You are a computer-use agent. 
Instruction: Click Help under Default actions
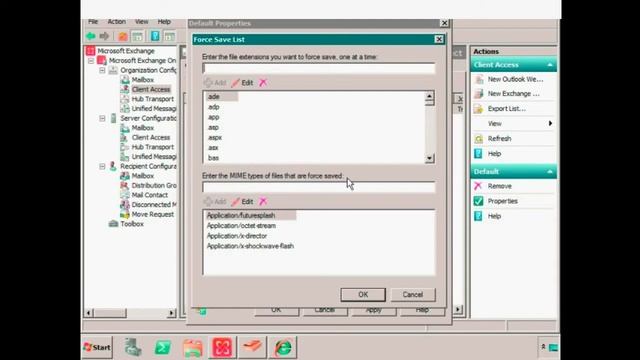coord(494,216)
